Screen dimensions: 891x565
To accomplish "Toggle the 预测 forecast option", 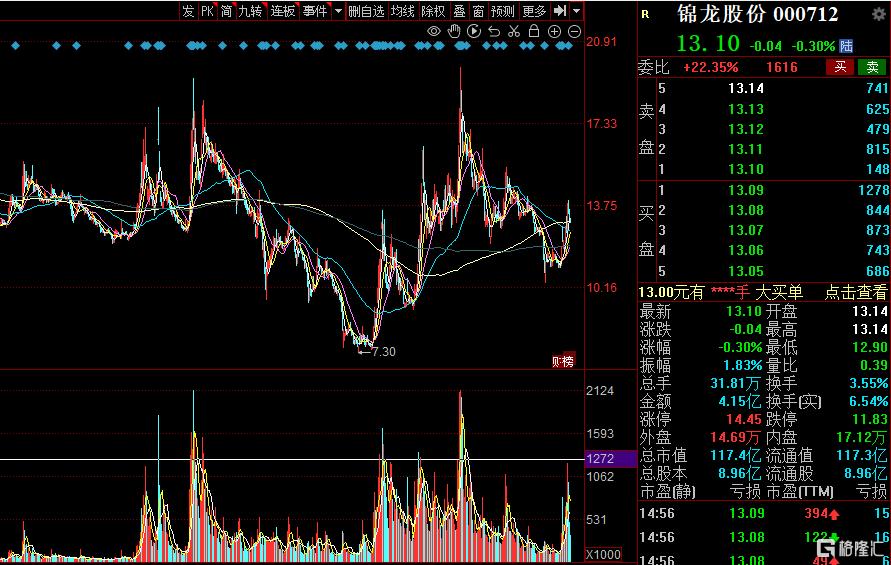I will [503, 11].
